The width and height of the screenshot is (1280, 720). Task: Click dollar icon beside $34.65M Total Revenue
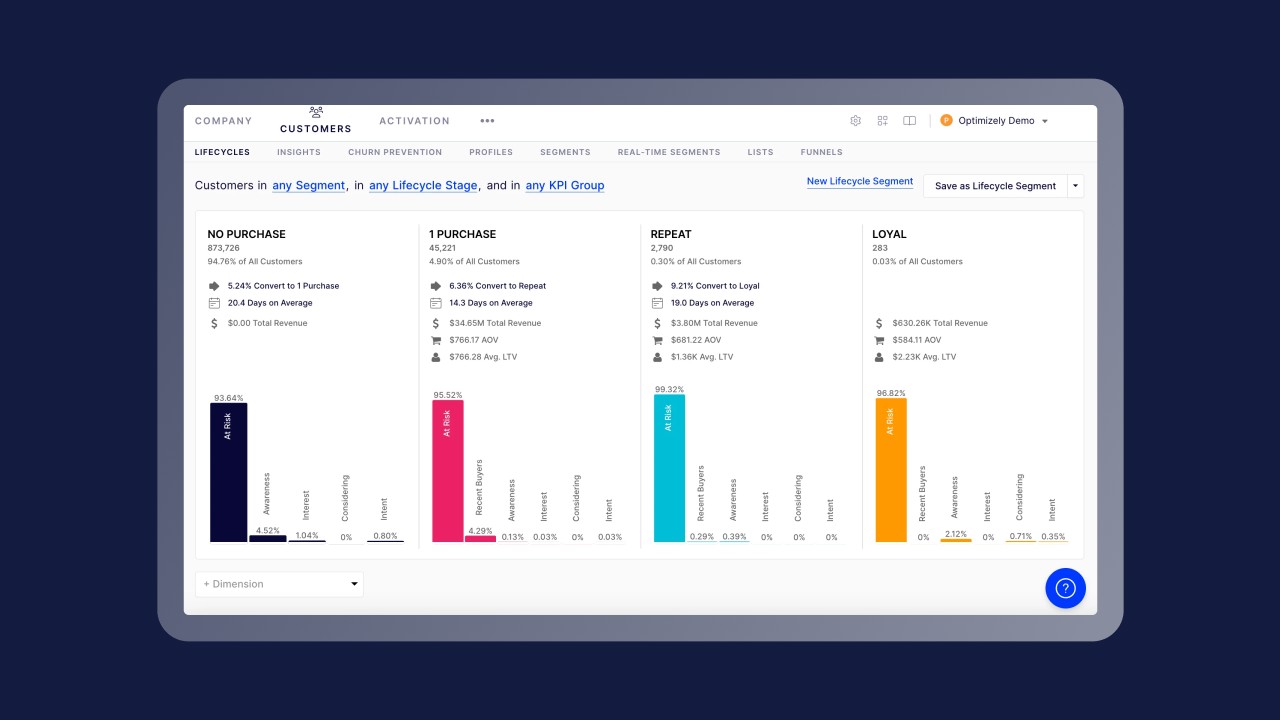point(435,323)
